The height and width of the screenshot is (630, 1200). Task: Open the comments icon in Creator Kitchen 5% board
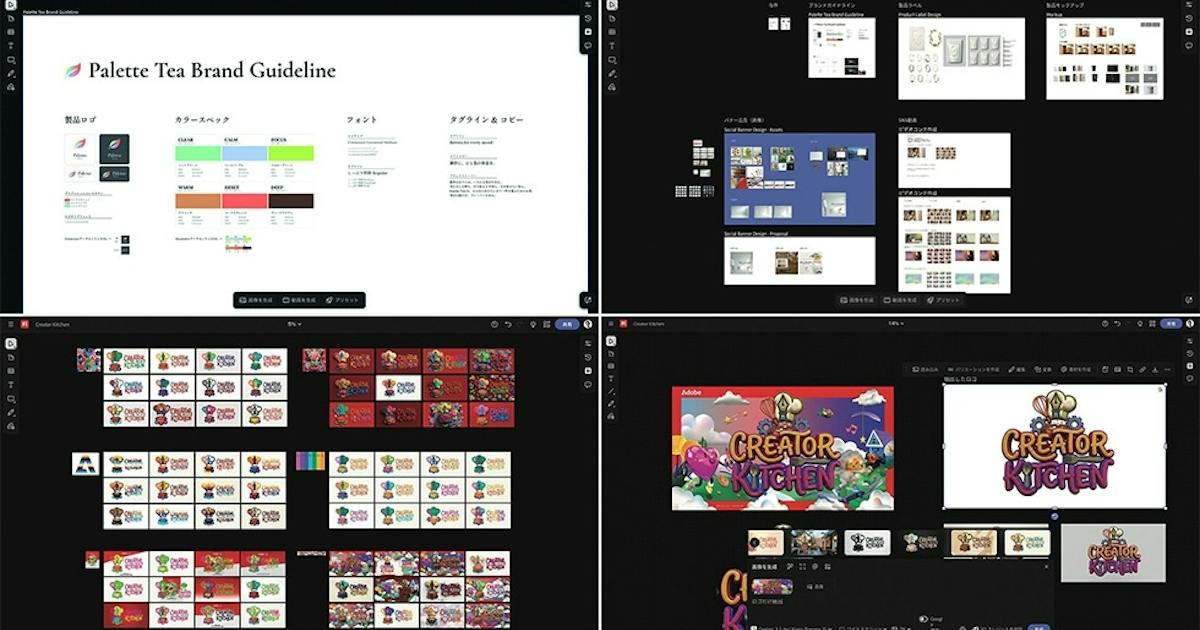[588, 384]
